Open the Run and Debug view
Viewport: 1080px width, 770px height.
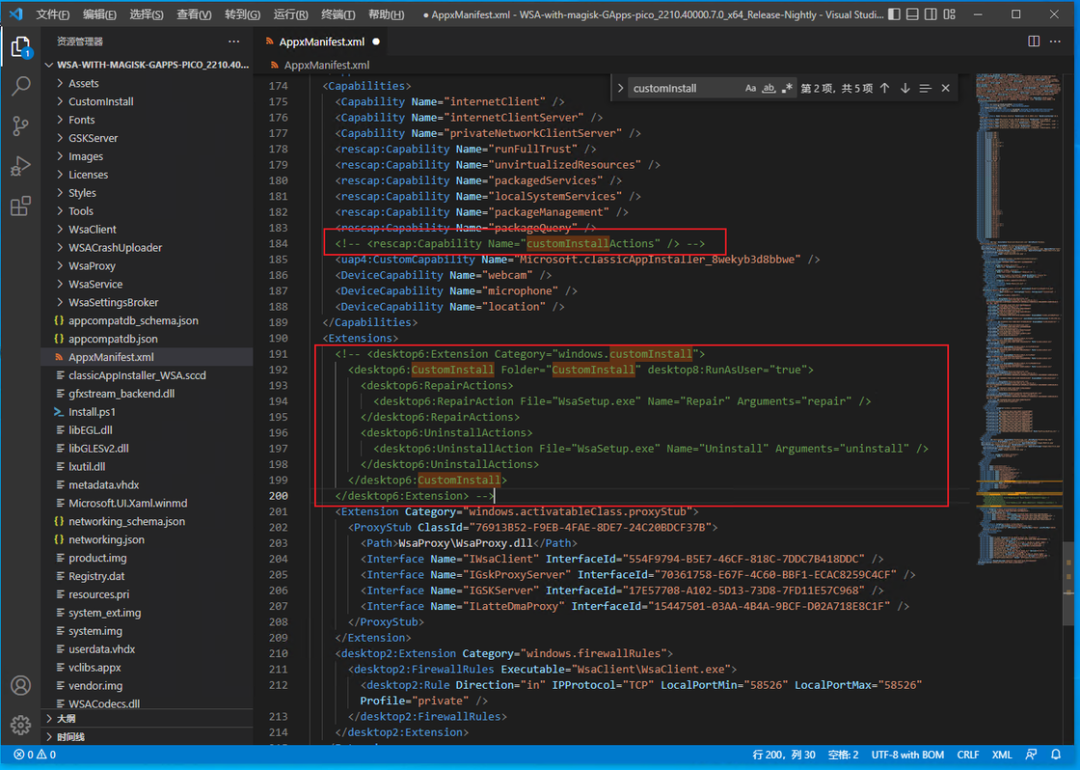point(20,166)
